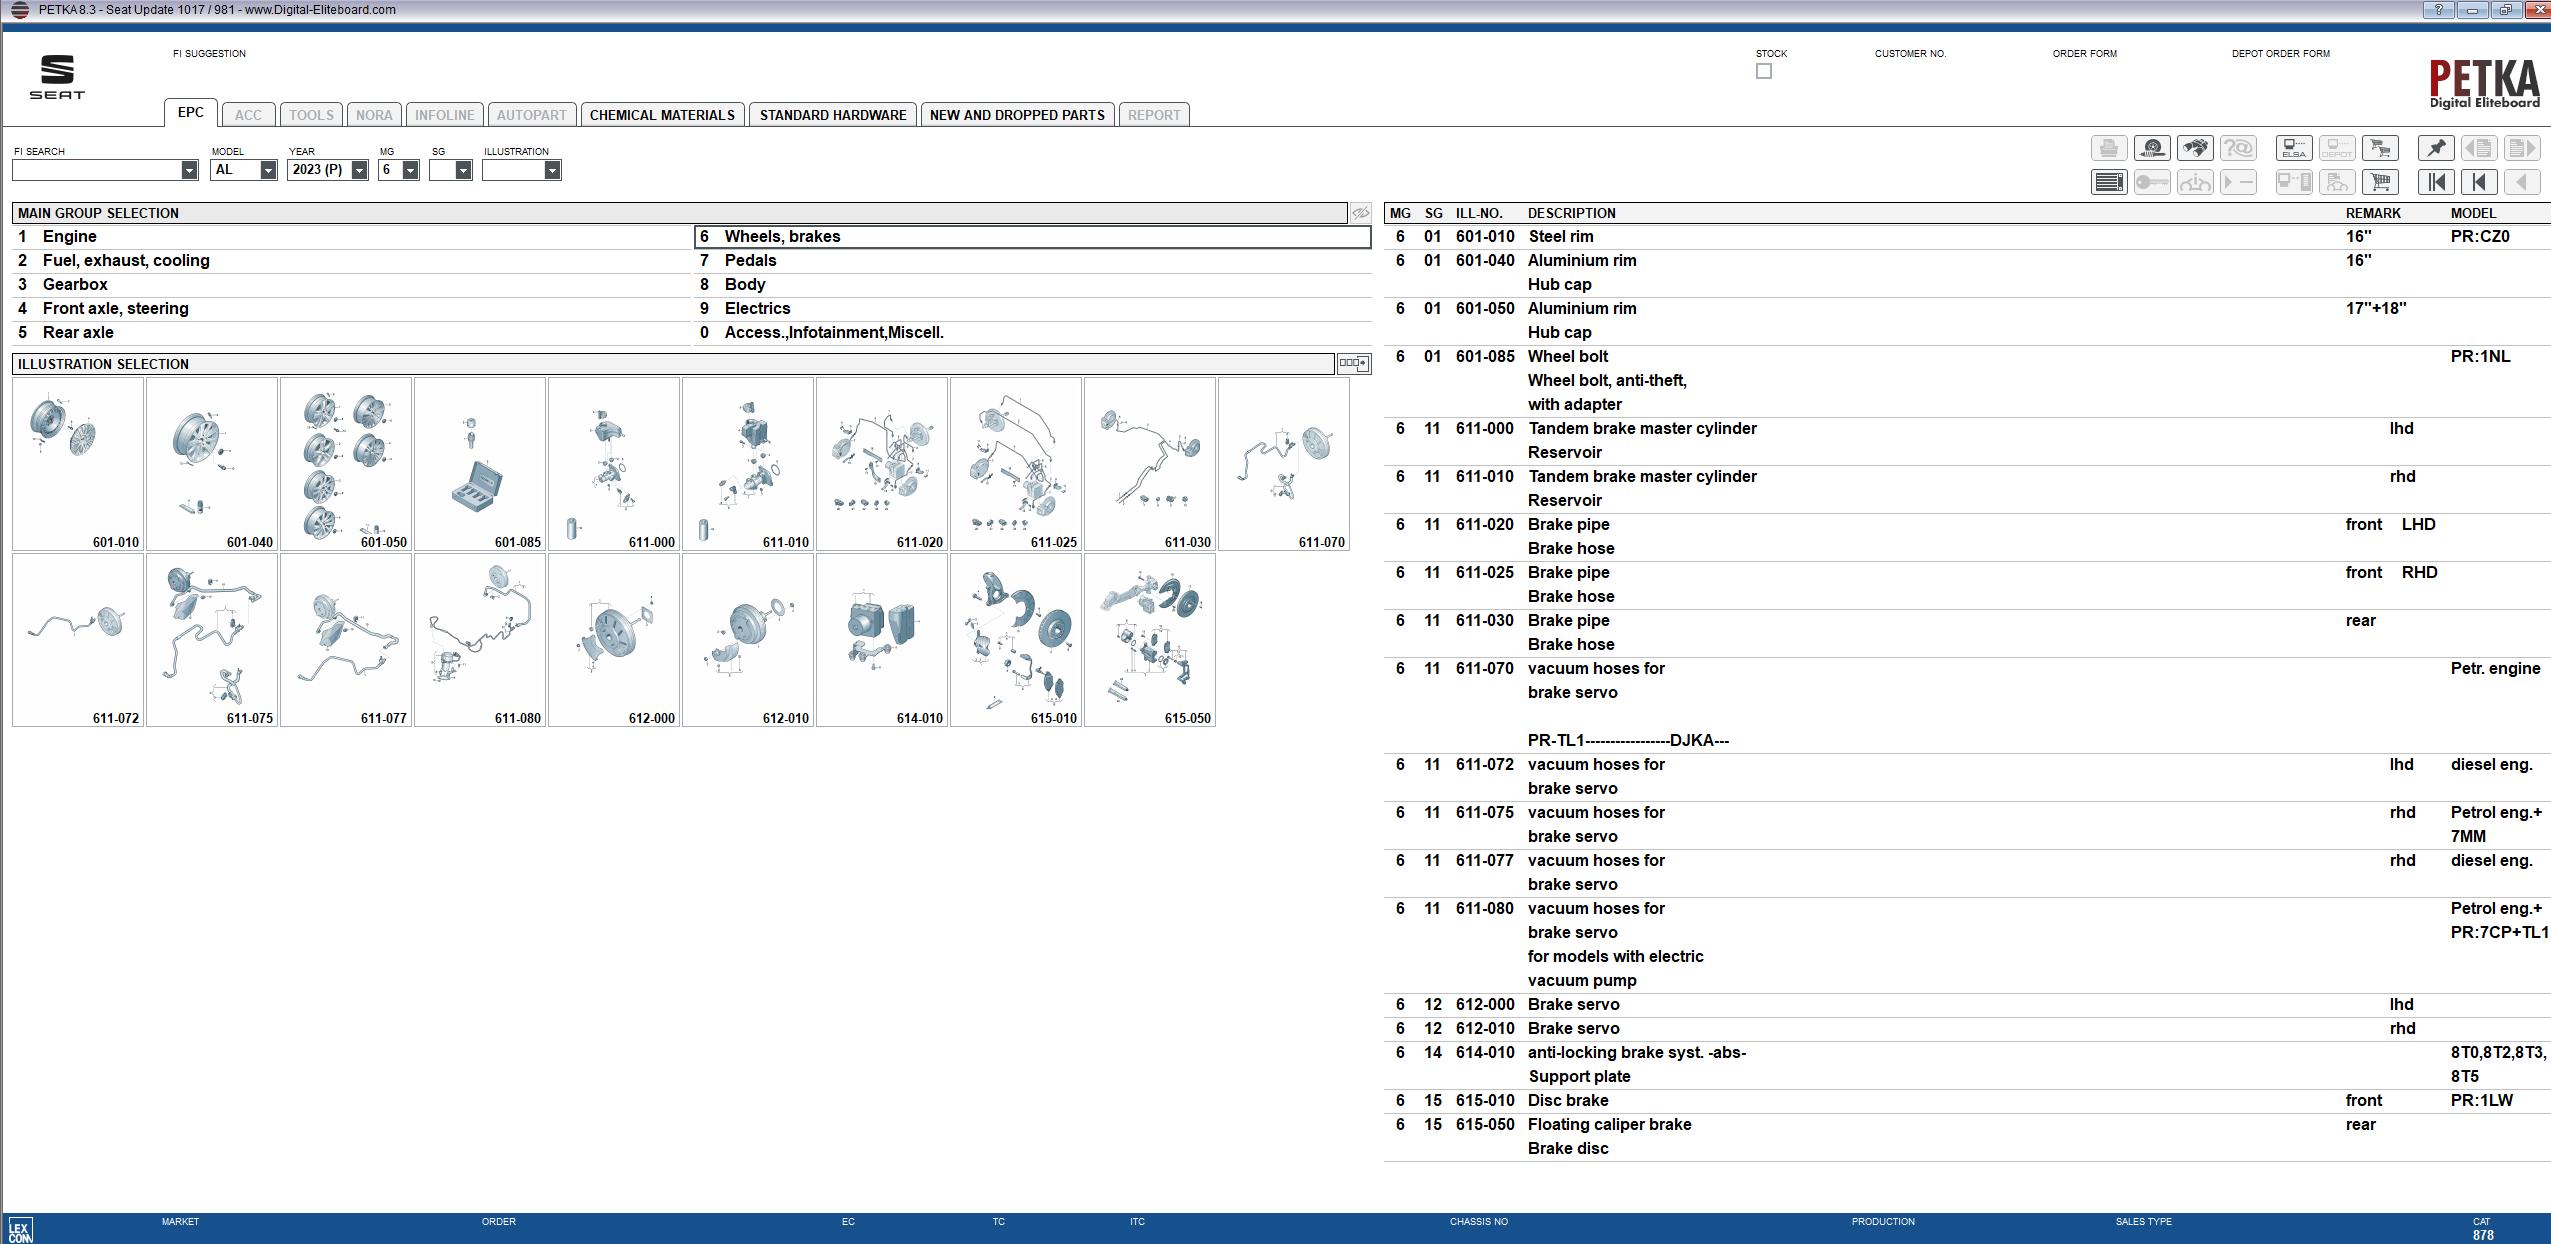
Task: Click the binoculars search icon
Action: 2194,148
